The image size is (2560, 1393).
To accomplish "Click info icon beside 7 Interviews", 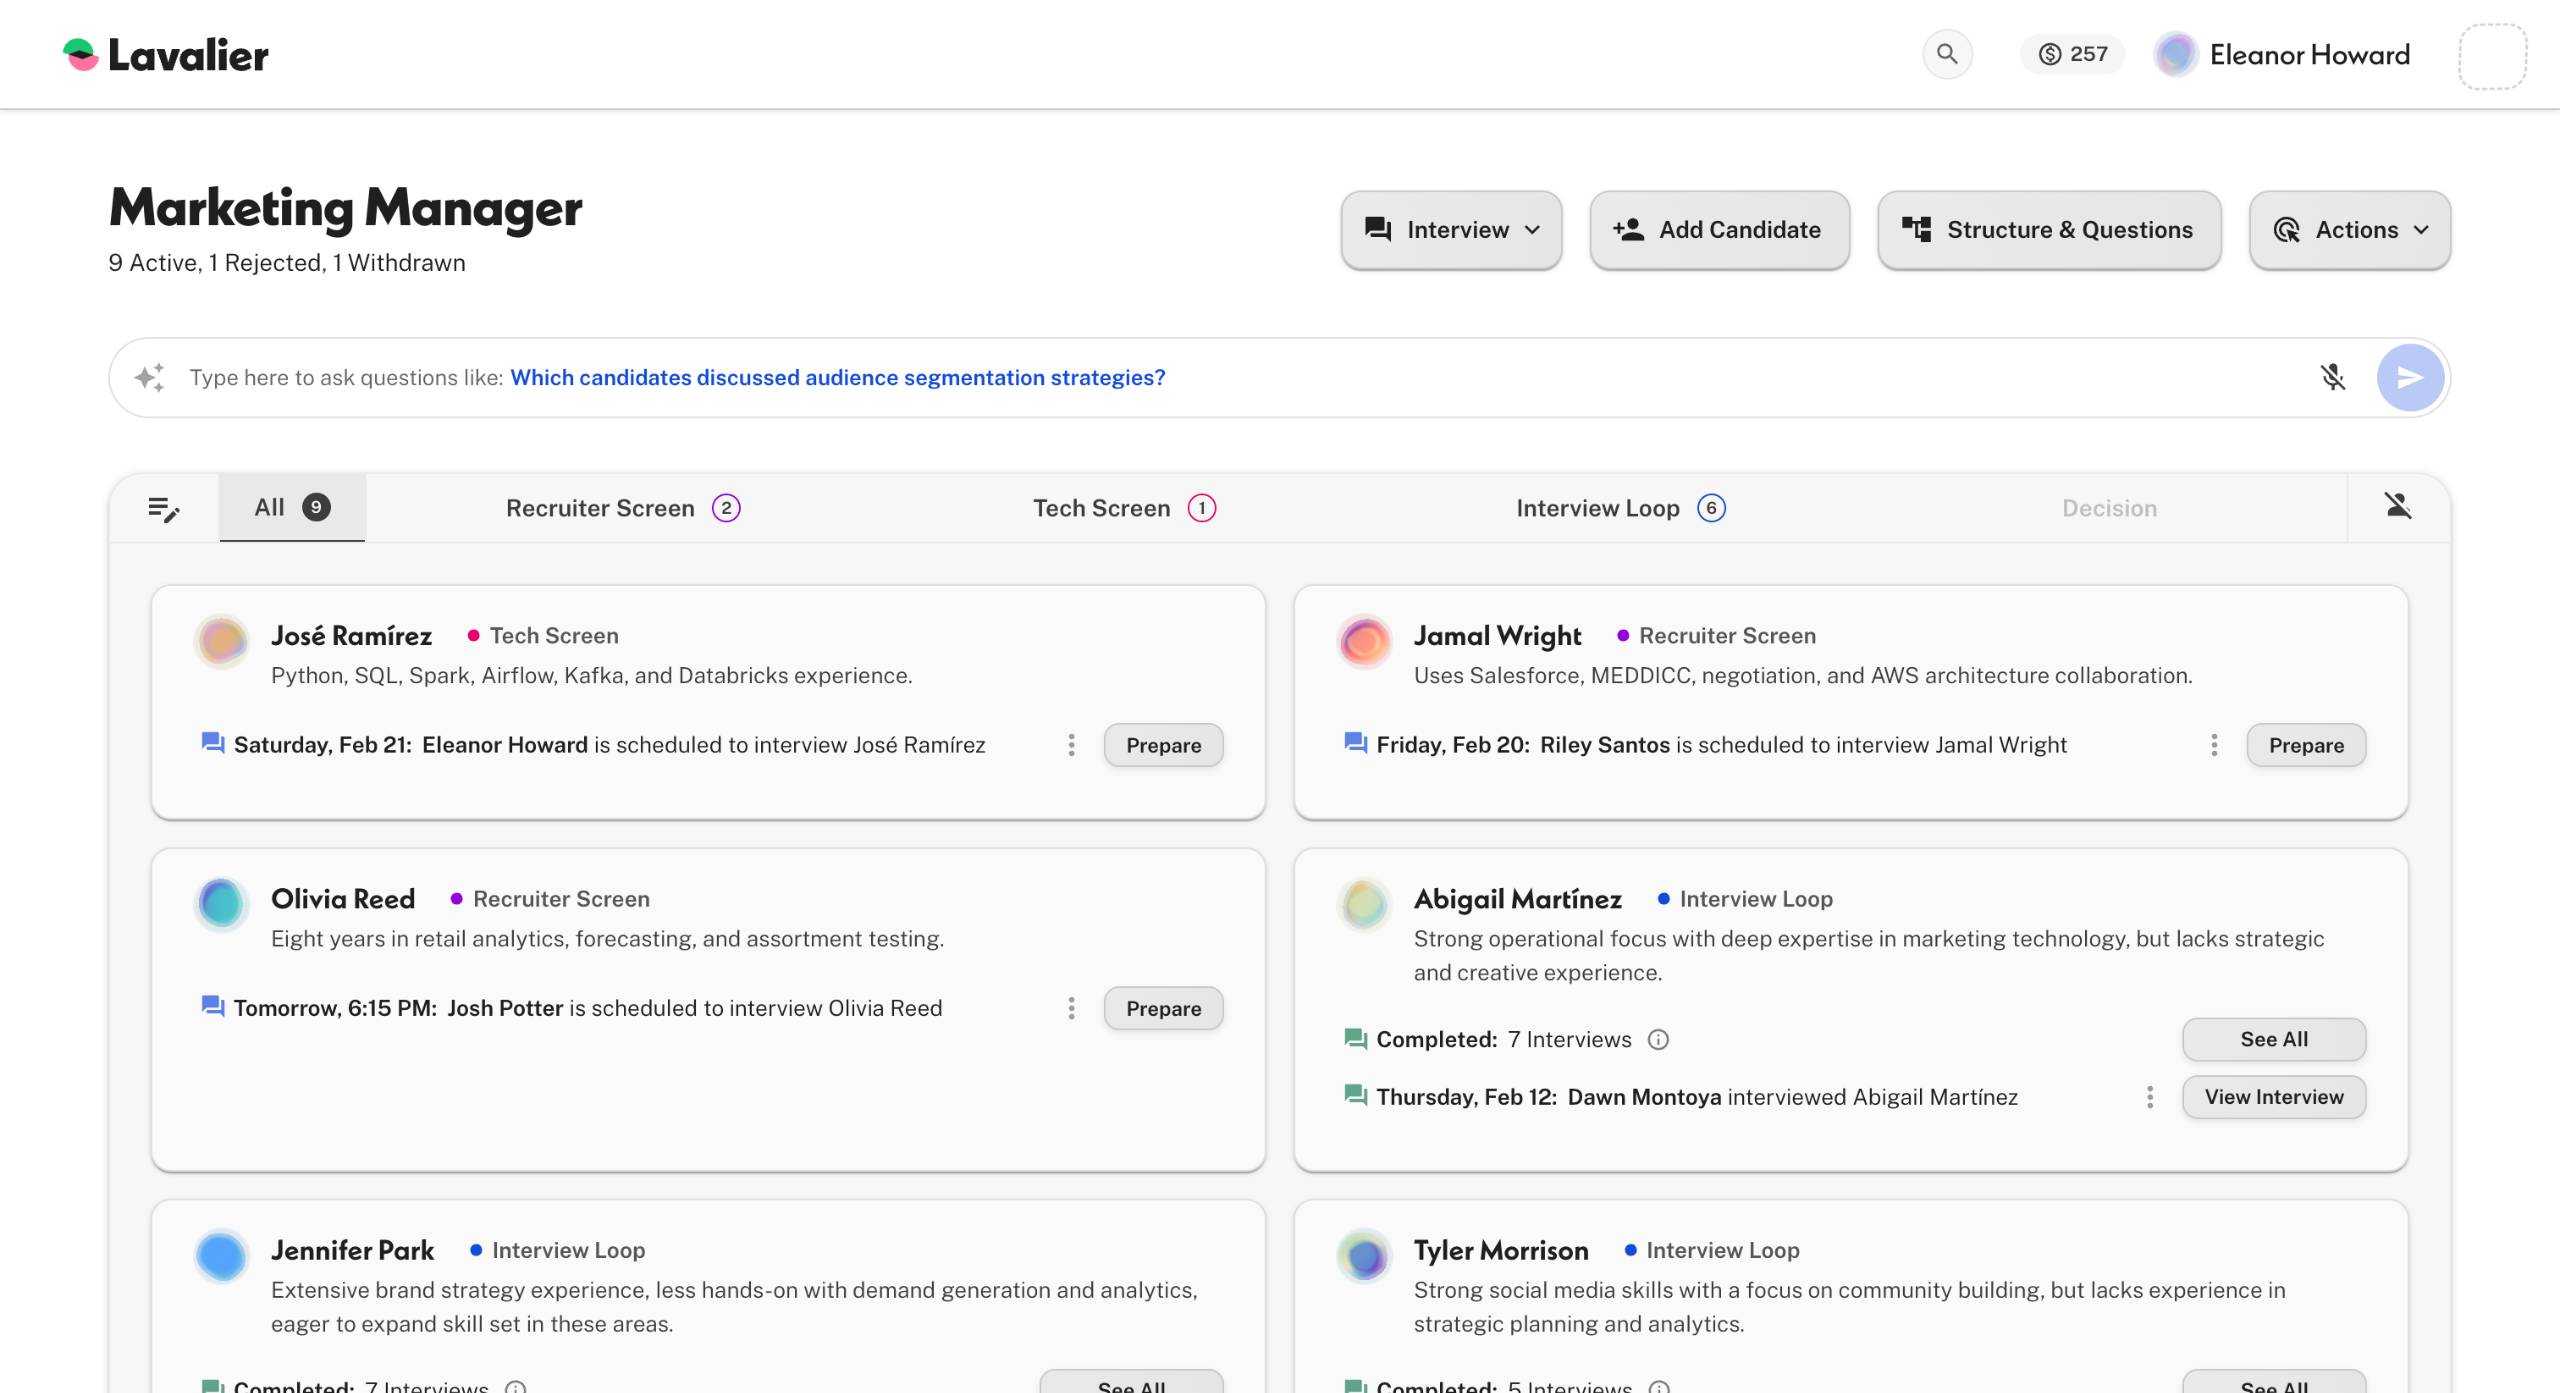I will 1658,1040.
